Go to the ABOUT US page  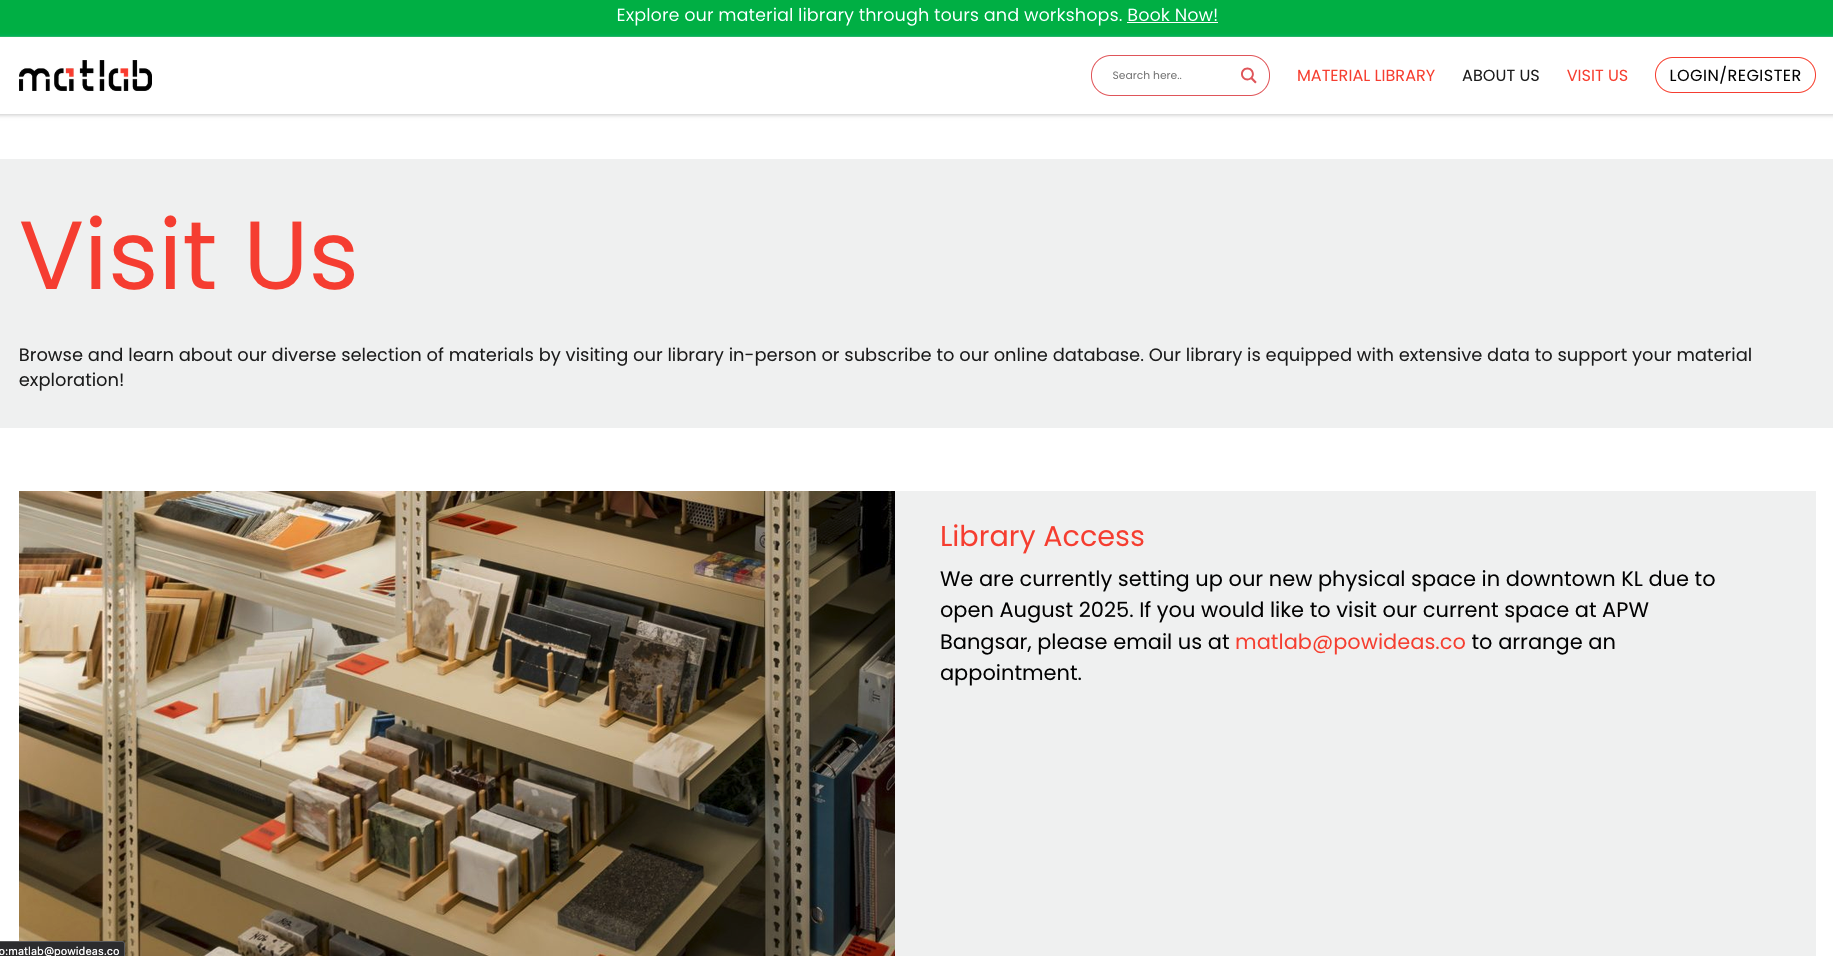tap(1500, 75)
